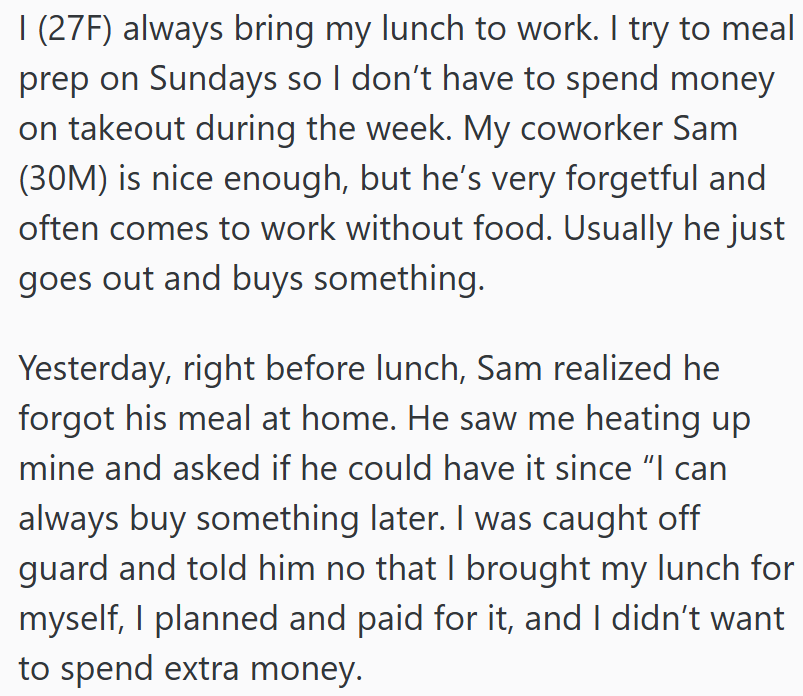The image size is (803, 696).
Task: Click the word "forgetful"
Action: pyautogui.click(x=613, y=179)
